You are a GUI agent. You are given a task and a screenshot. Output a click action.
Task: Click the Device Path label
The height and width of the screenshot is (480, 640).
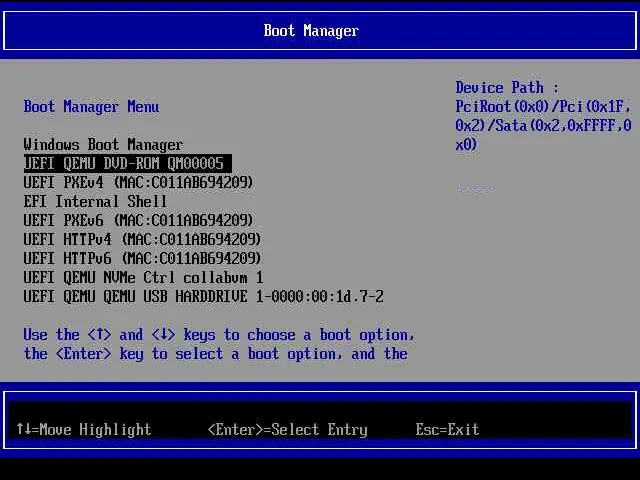click(507, 88)
